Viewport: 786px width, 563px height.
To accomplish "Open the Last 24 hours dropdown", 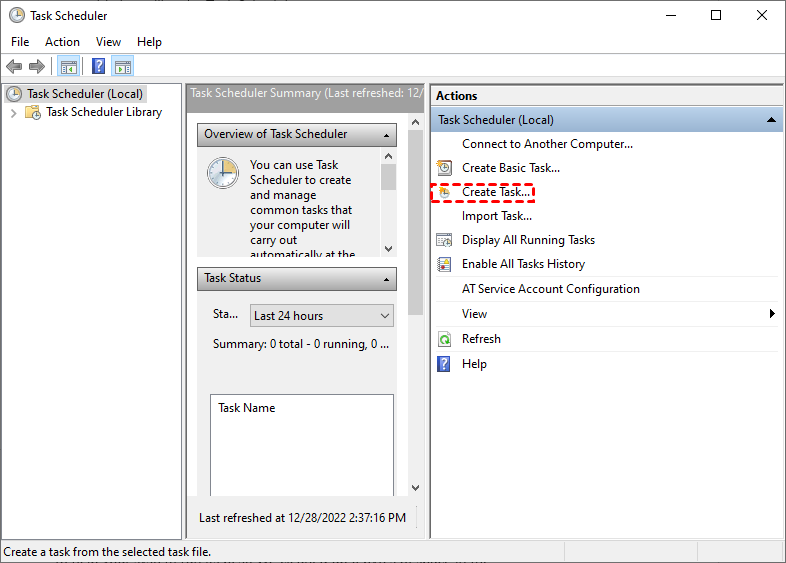I will (321, 316).
